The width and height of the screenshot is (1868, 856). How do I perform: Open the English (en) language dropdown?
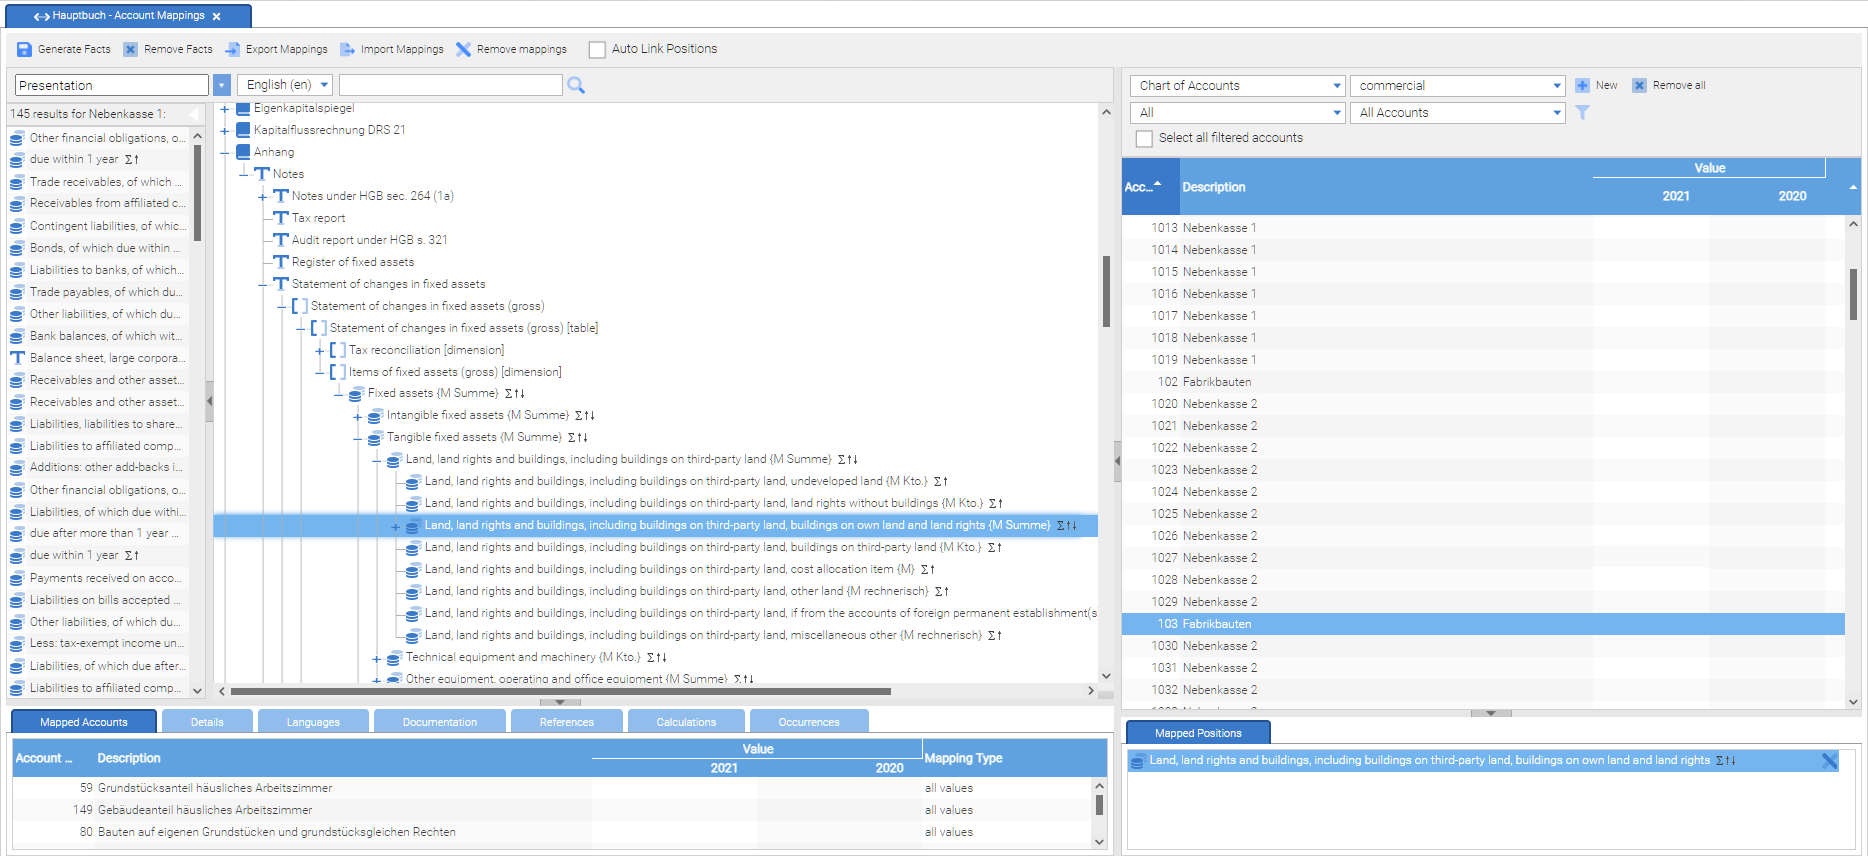pyautogui.click(x=287, y=85)
